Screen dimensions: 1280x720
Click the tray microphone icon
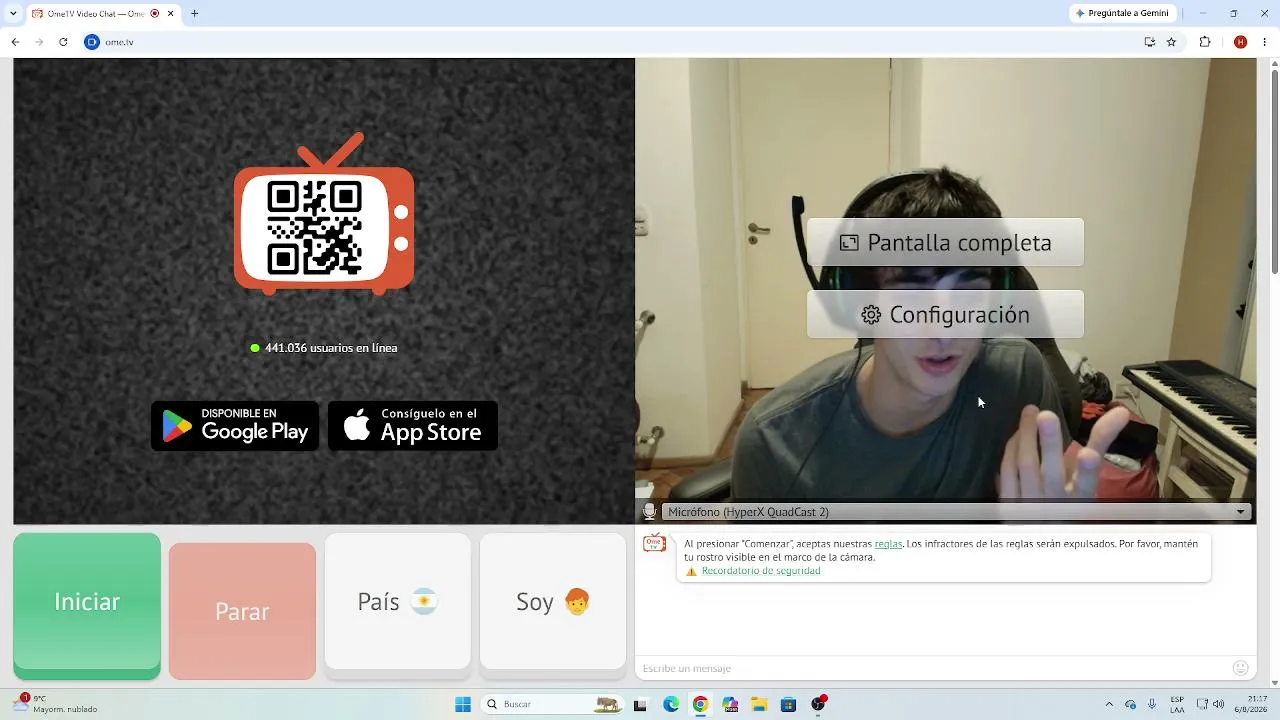tap(1152, 705)
